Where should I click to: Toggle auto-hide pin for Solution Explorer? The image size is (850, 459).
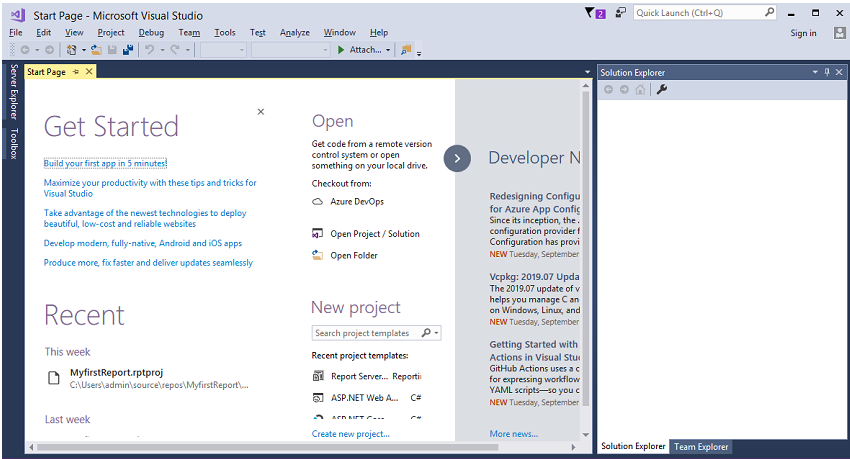click(827, 72)
